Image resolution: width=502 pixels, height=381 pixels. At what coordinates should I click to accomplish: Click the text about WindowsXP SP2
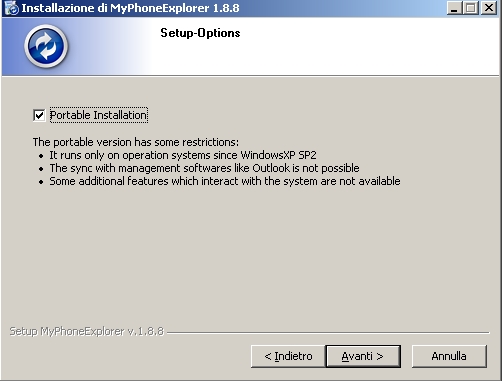click(x=183, y=155)
